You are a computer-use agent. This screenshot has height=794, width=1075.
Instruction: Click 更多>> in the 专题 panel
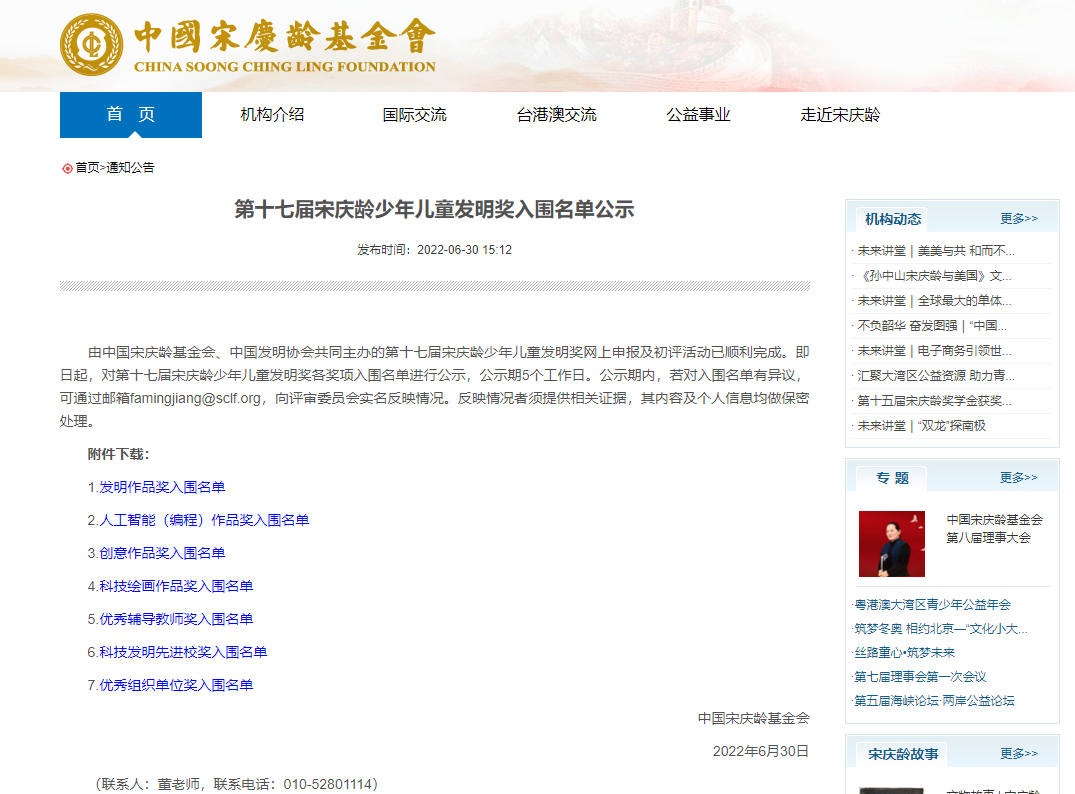pyautogui.click(x=1019, y=477)
